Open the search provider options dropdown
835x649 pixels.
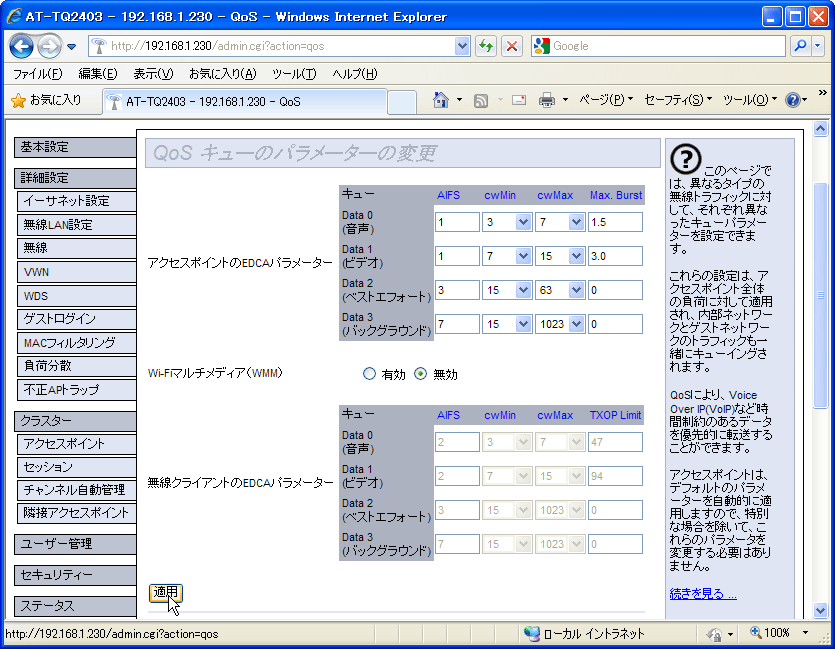coord(818,46)
